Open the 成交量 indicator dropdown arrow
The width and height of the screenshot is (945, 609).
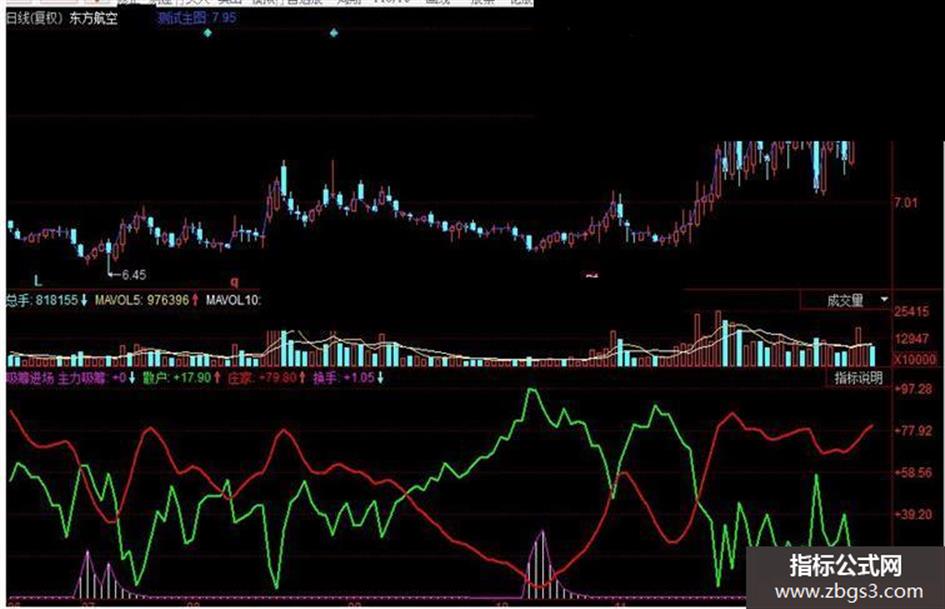[x=884, y=299]
